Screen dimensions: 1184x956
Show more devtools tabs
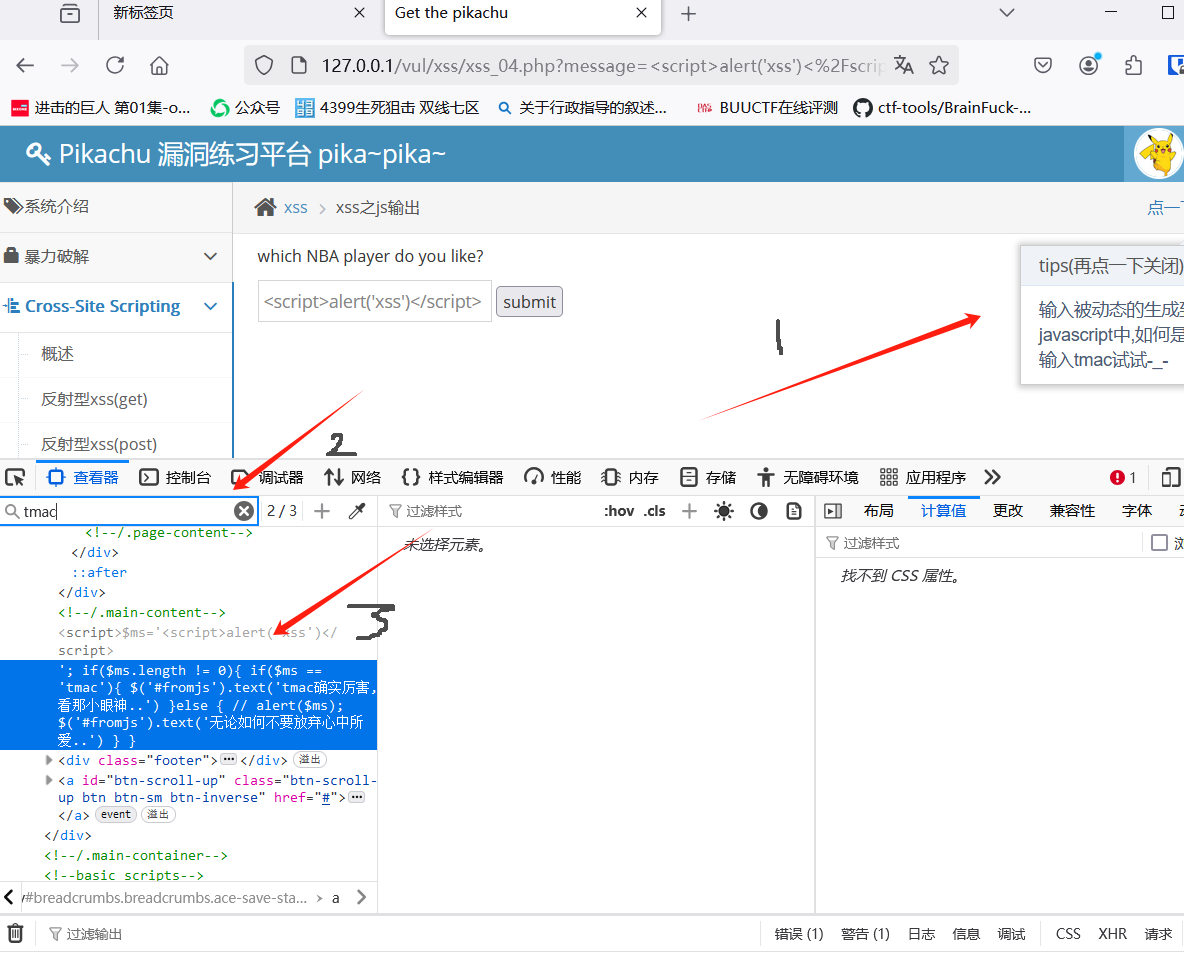992,477
